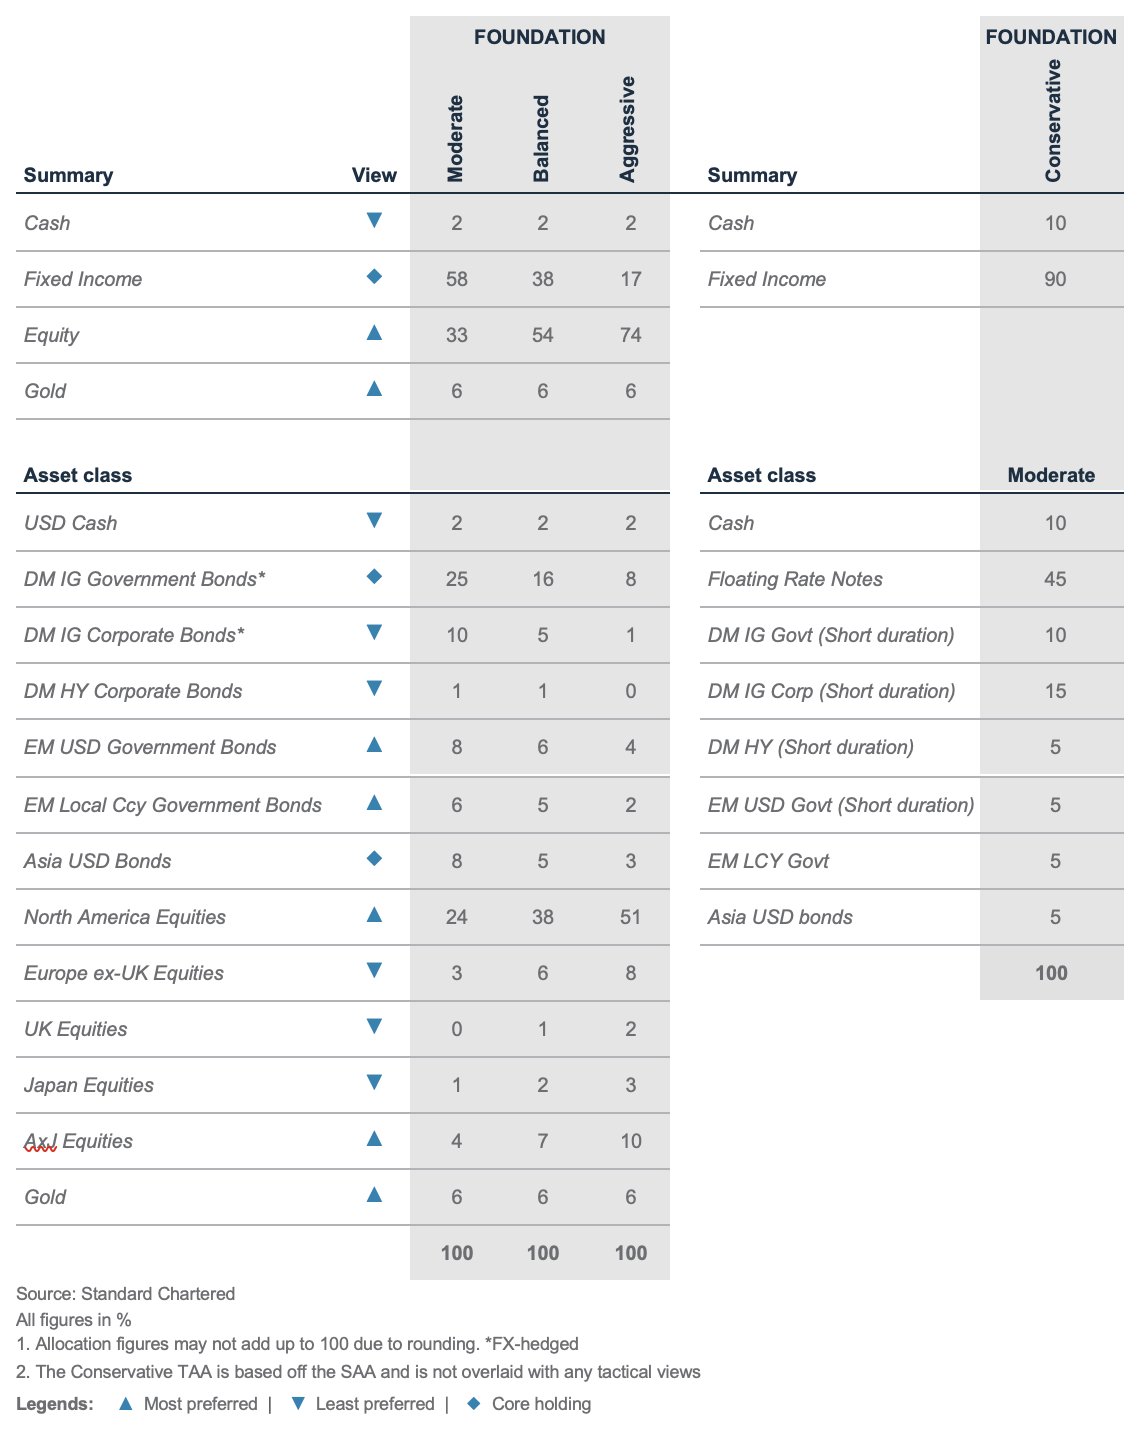Click the up-triangle icon beside AxJ Equities
1140x1430 pixels.
pos(374,1138)
